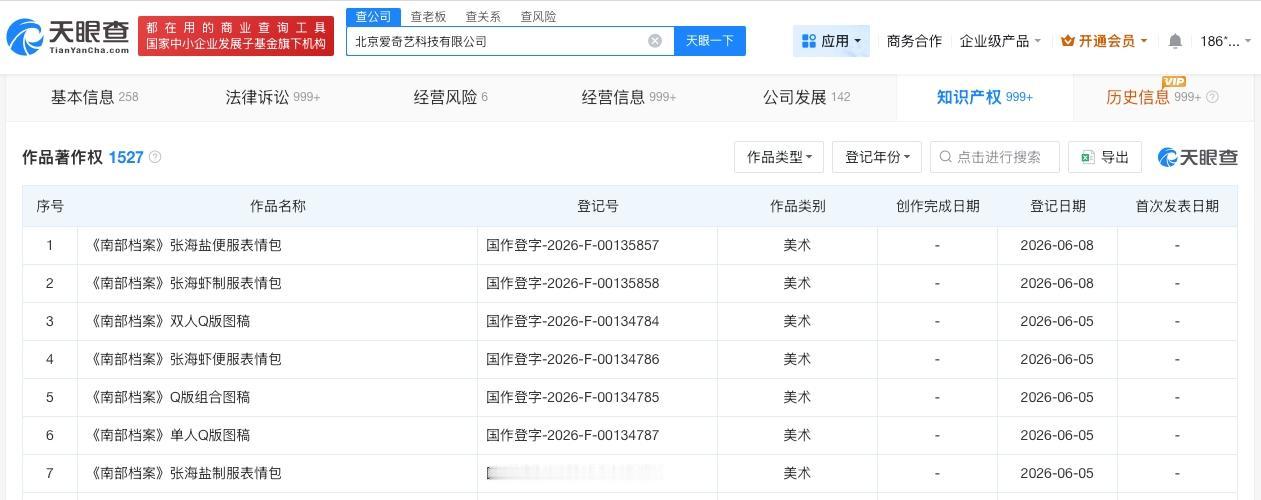This screenshot has height=500, width=1261.
Task: Open notifications via the bell icon
Action: coord(1175,41)
